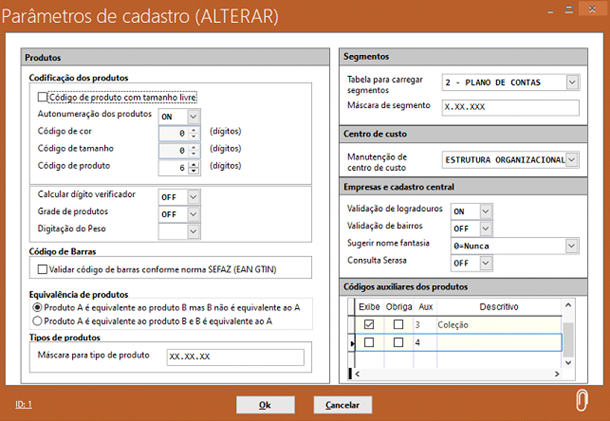Toggle Validar código de barras SEFAZ checkbox

[43, 269]
